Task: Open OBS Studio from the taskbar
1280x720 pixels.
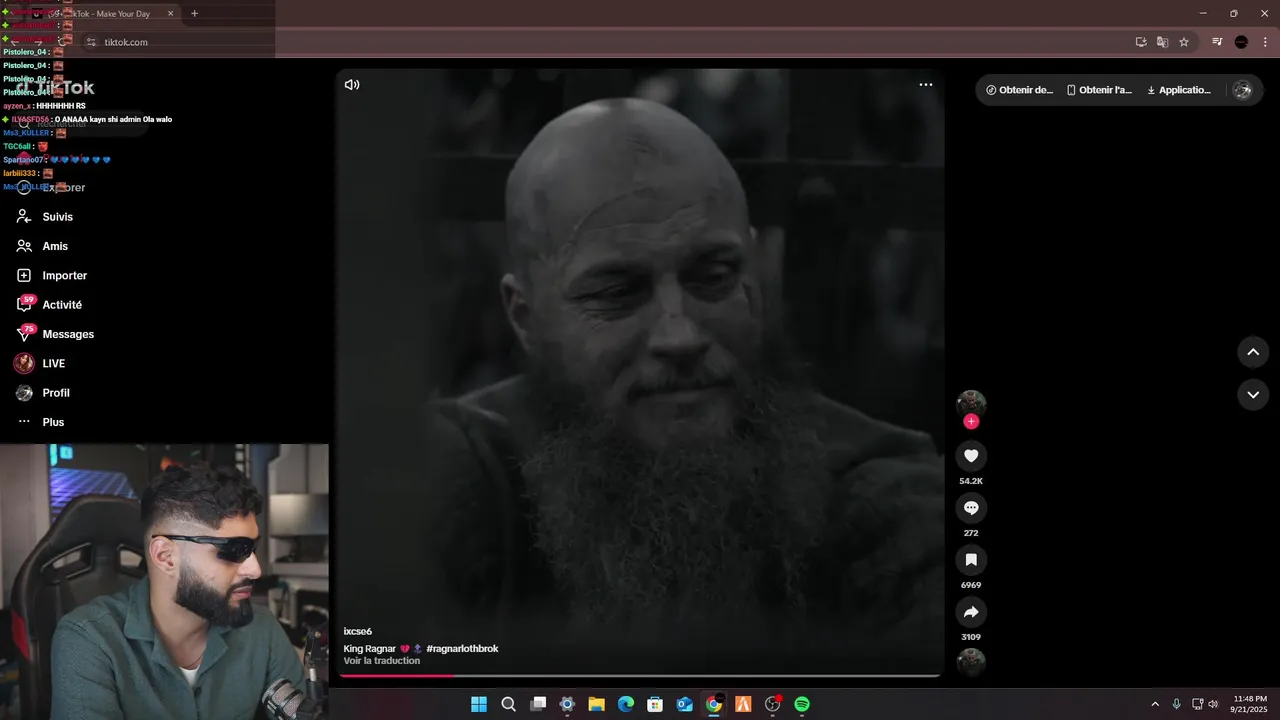Action: (772, 704)
